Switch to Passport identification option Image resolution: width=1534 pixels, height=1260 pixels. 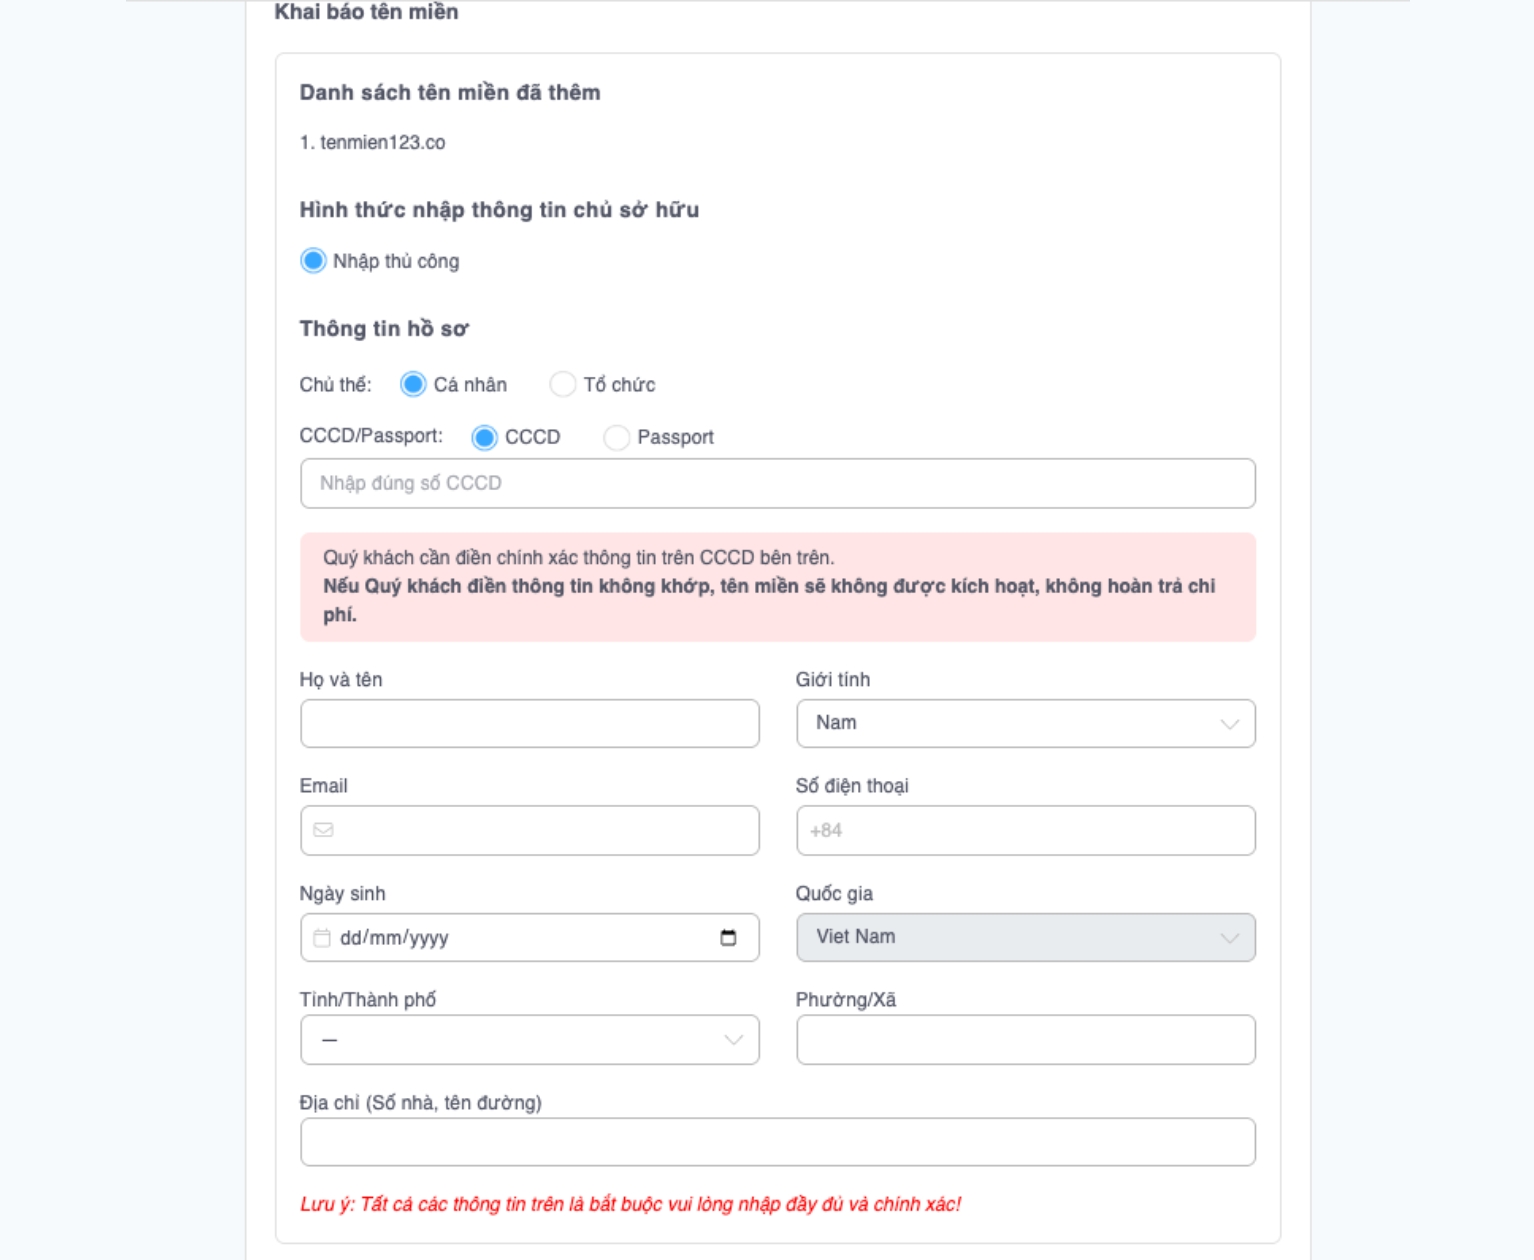coord(617,437)
